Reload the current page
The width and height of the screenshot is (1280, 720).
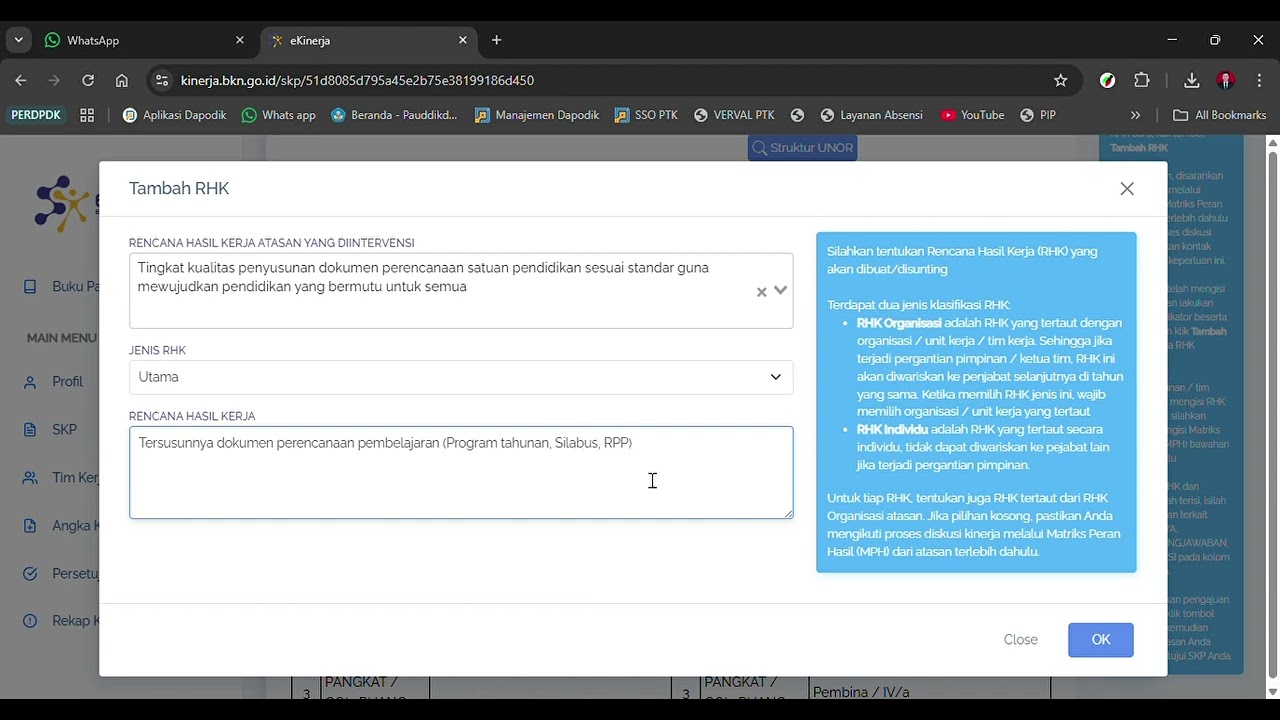88,80
